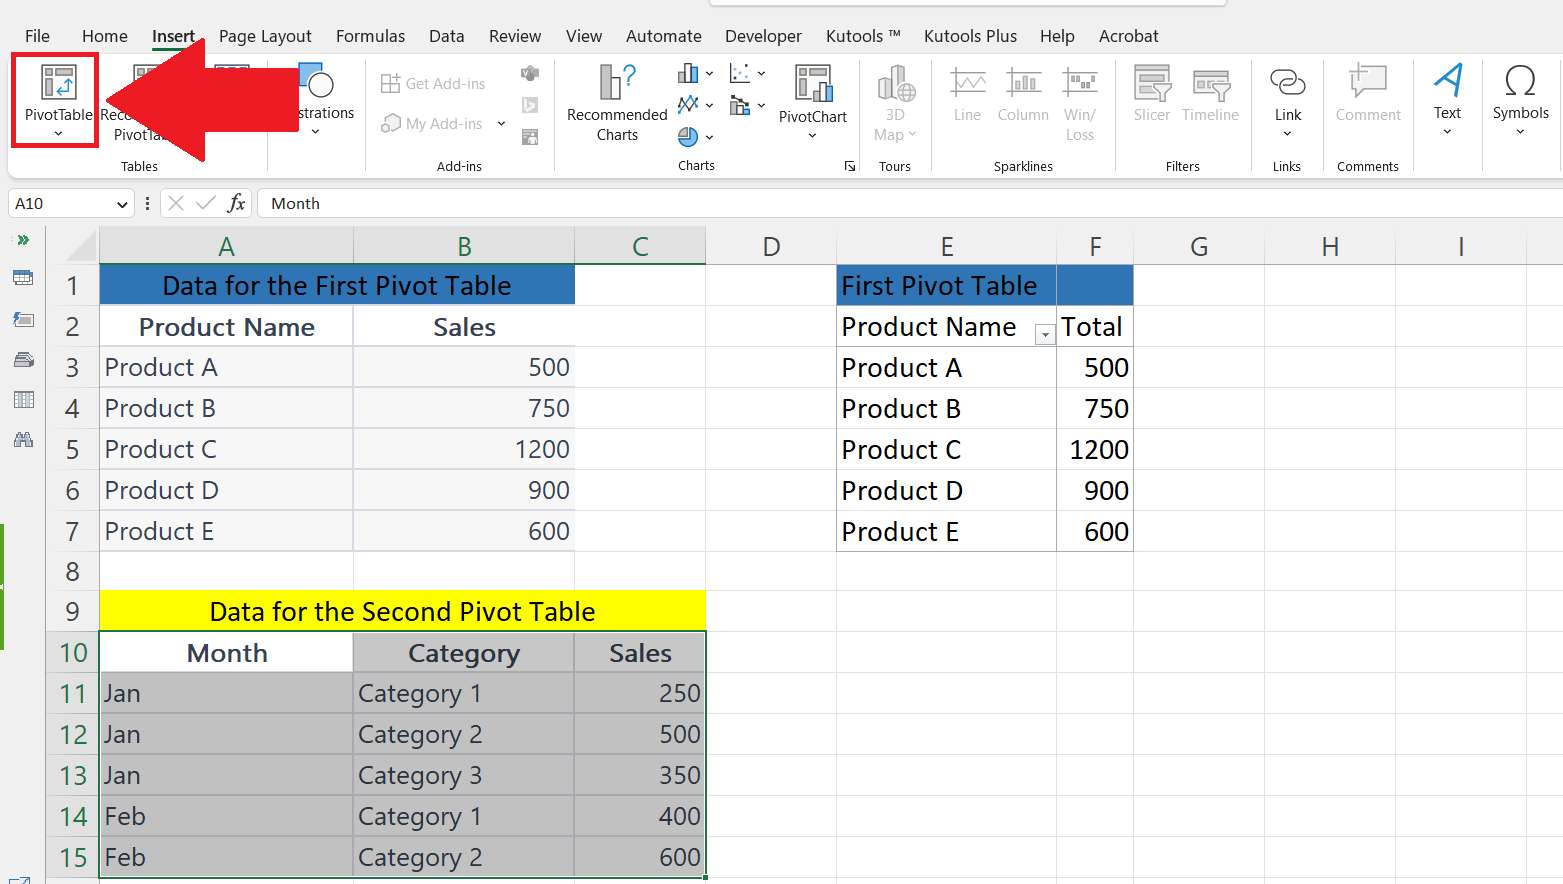Open the pie chart dropdown arrow
The width and height of the screenshot is (1563, 884).
pyautogui.click(x=710, y=138)
